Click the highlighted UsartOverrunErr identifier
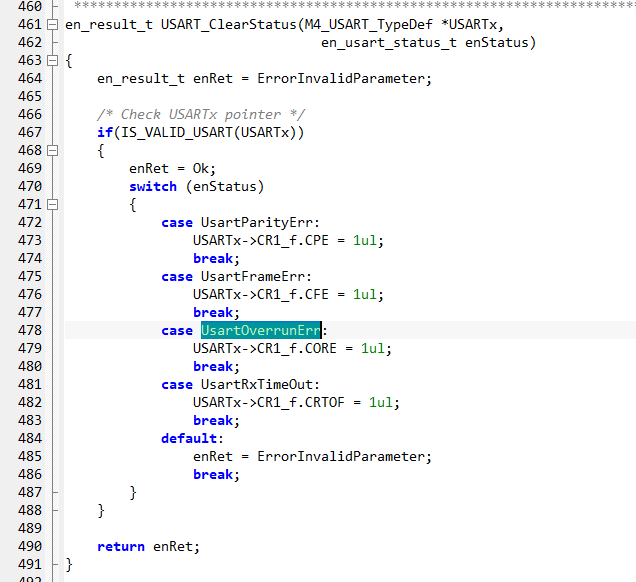636x582 pixels. (x=261, y=331)
